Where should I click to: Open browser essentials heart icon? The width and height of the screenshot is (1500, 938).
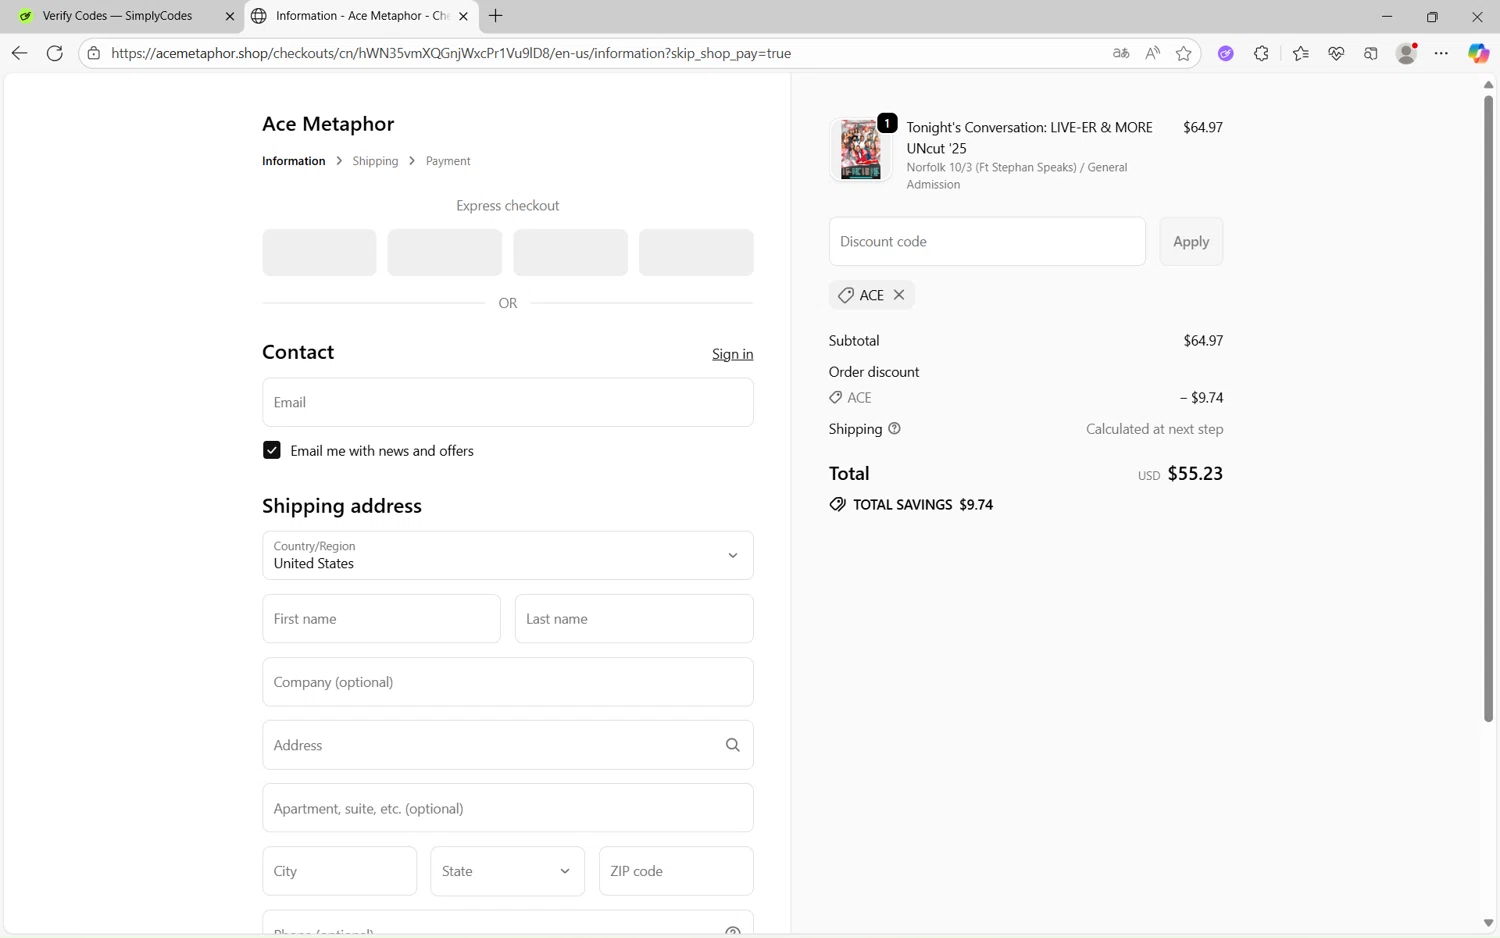[x=1336, y=53]
